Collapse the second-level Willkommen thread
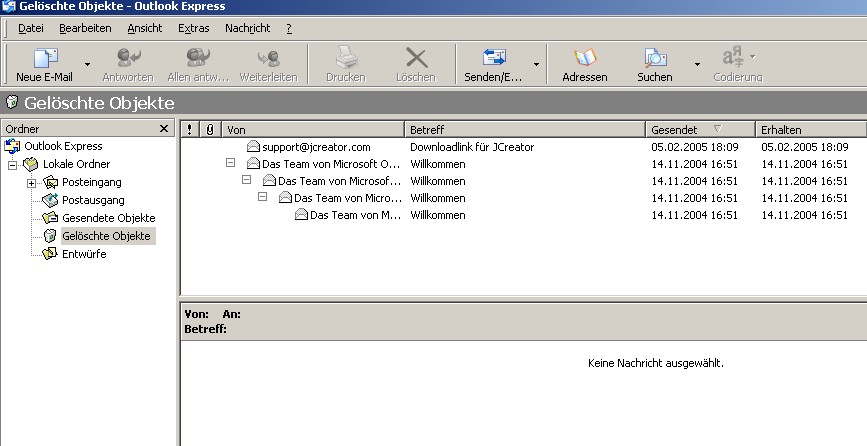This screenshot has width=867, height=446. tap(247, 180)
